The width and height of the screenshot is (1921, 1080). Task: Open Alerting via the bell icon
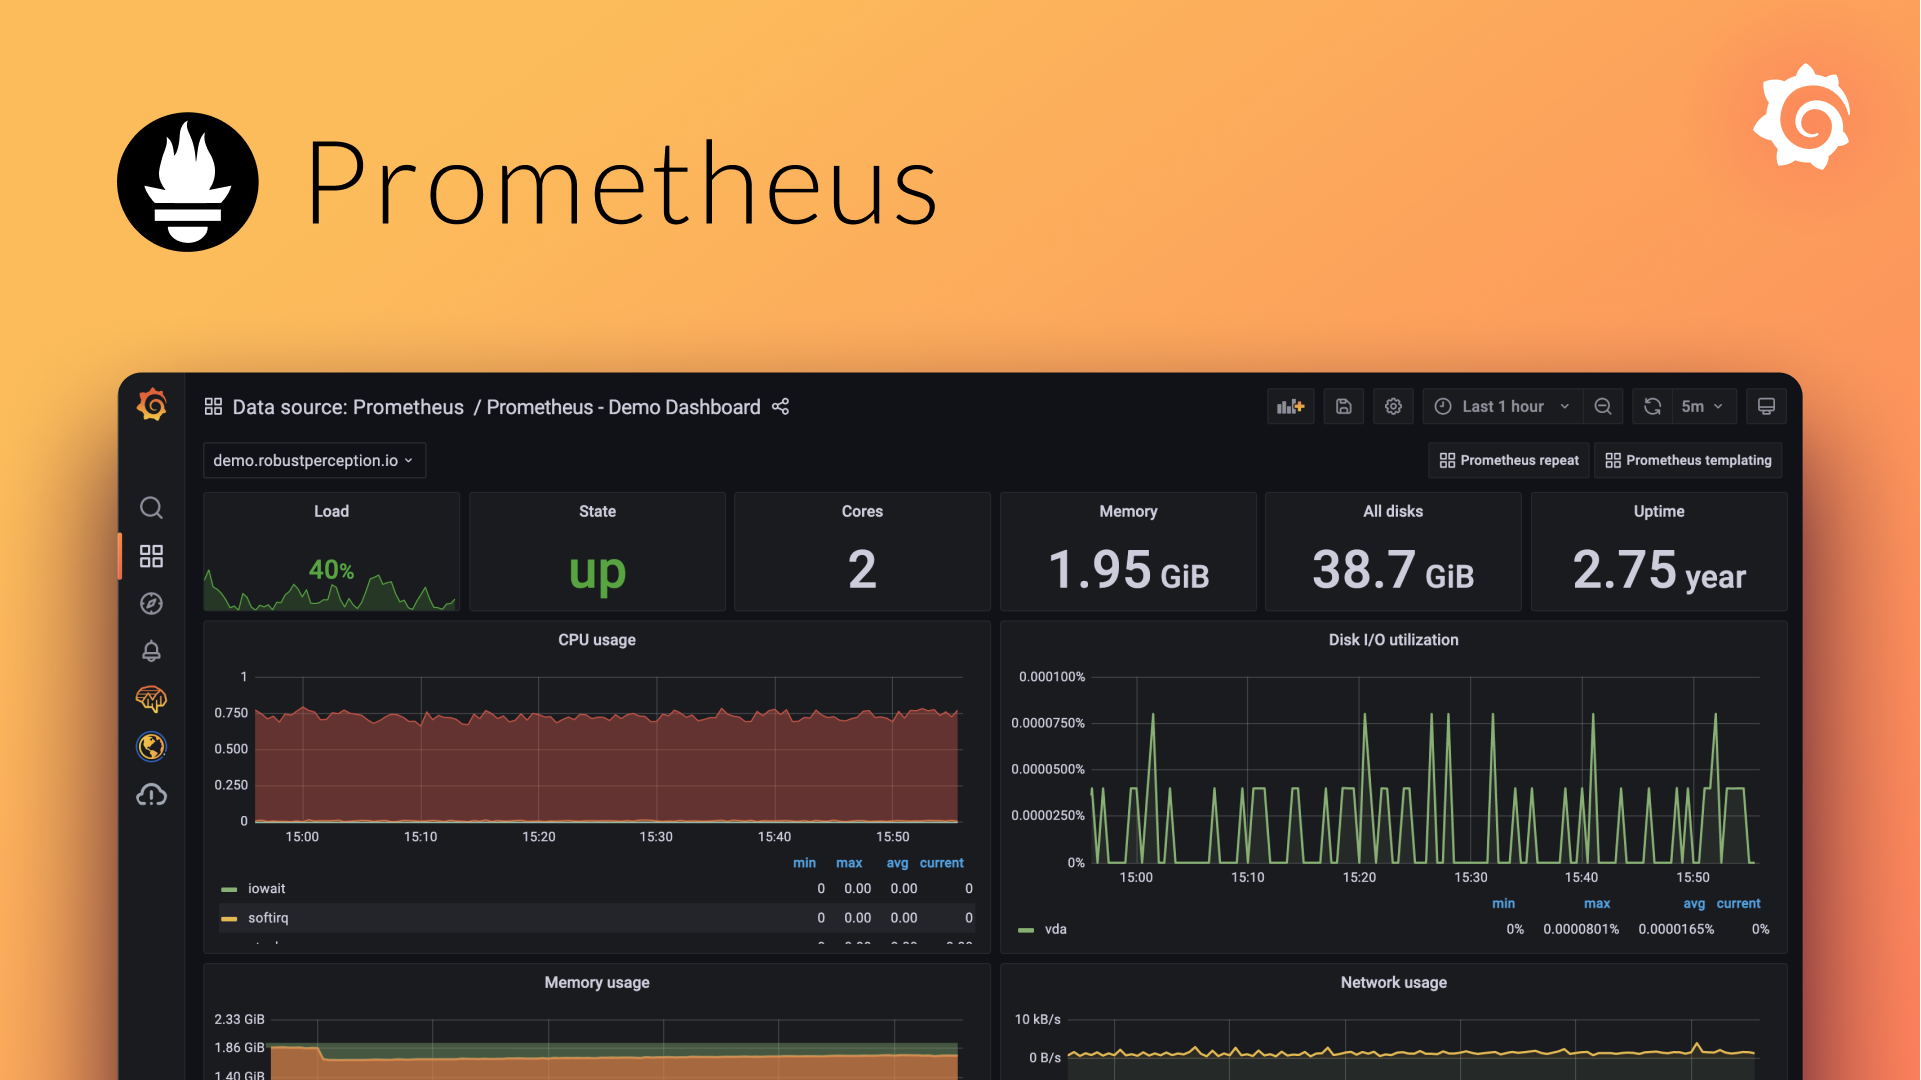coord(151,651)
